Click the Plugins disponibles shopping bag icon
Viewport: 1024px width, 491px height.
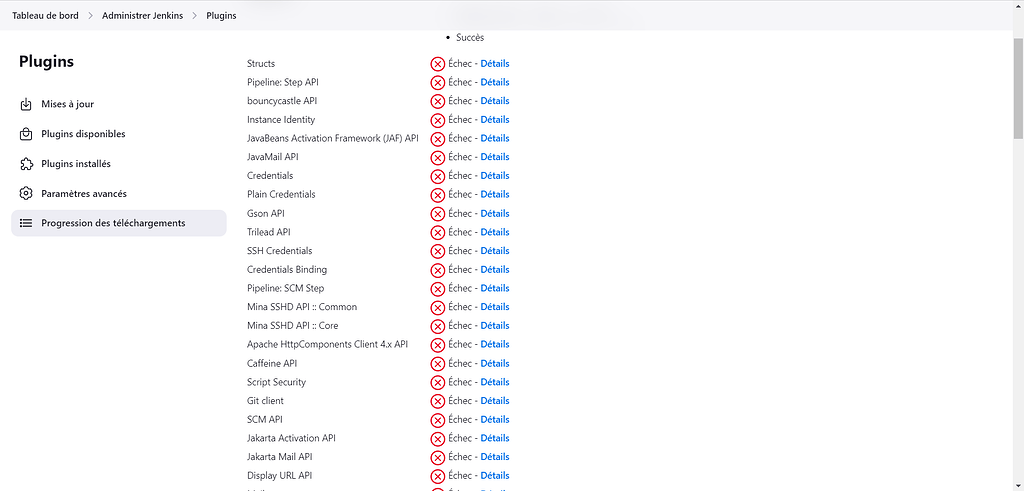coord(27,134)
